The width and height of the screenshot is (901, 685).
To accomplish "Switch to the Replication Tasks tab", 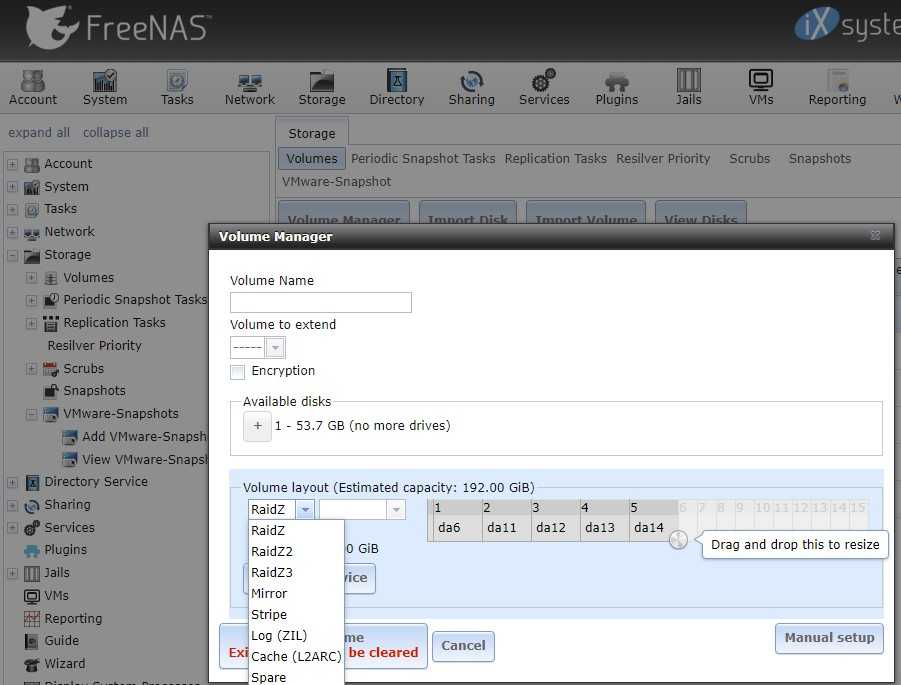I will (x=555, y=159).
